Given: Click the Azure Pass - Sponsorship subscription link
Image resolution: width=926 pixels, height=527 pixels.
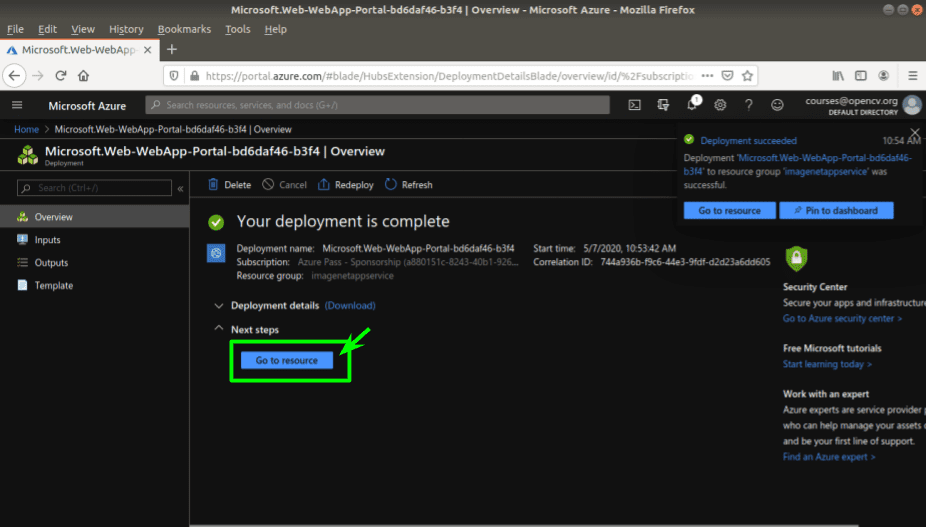Looking at the screenshot, I should coord(407,262).
